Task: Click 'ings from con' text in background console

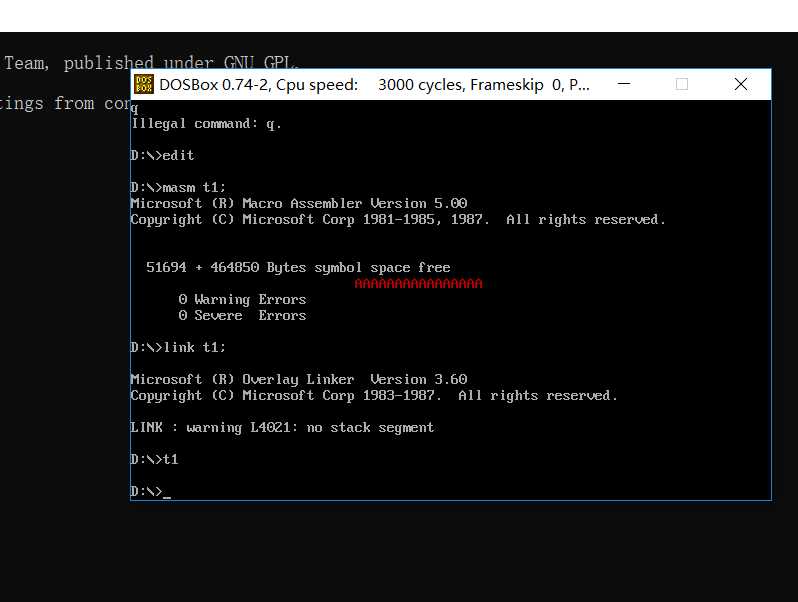Action: coord(65,103)
